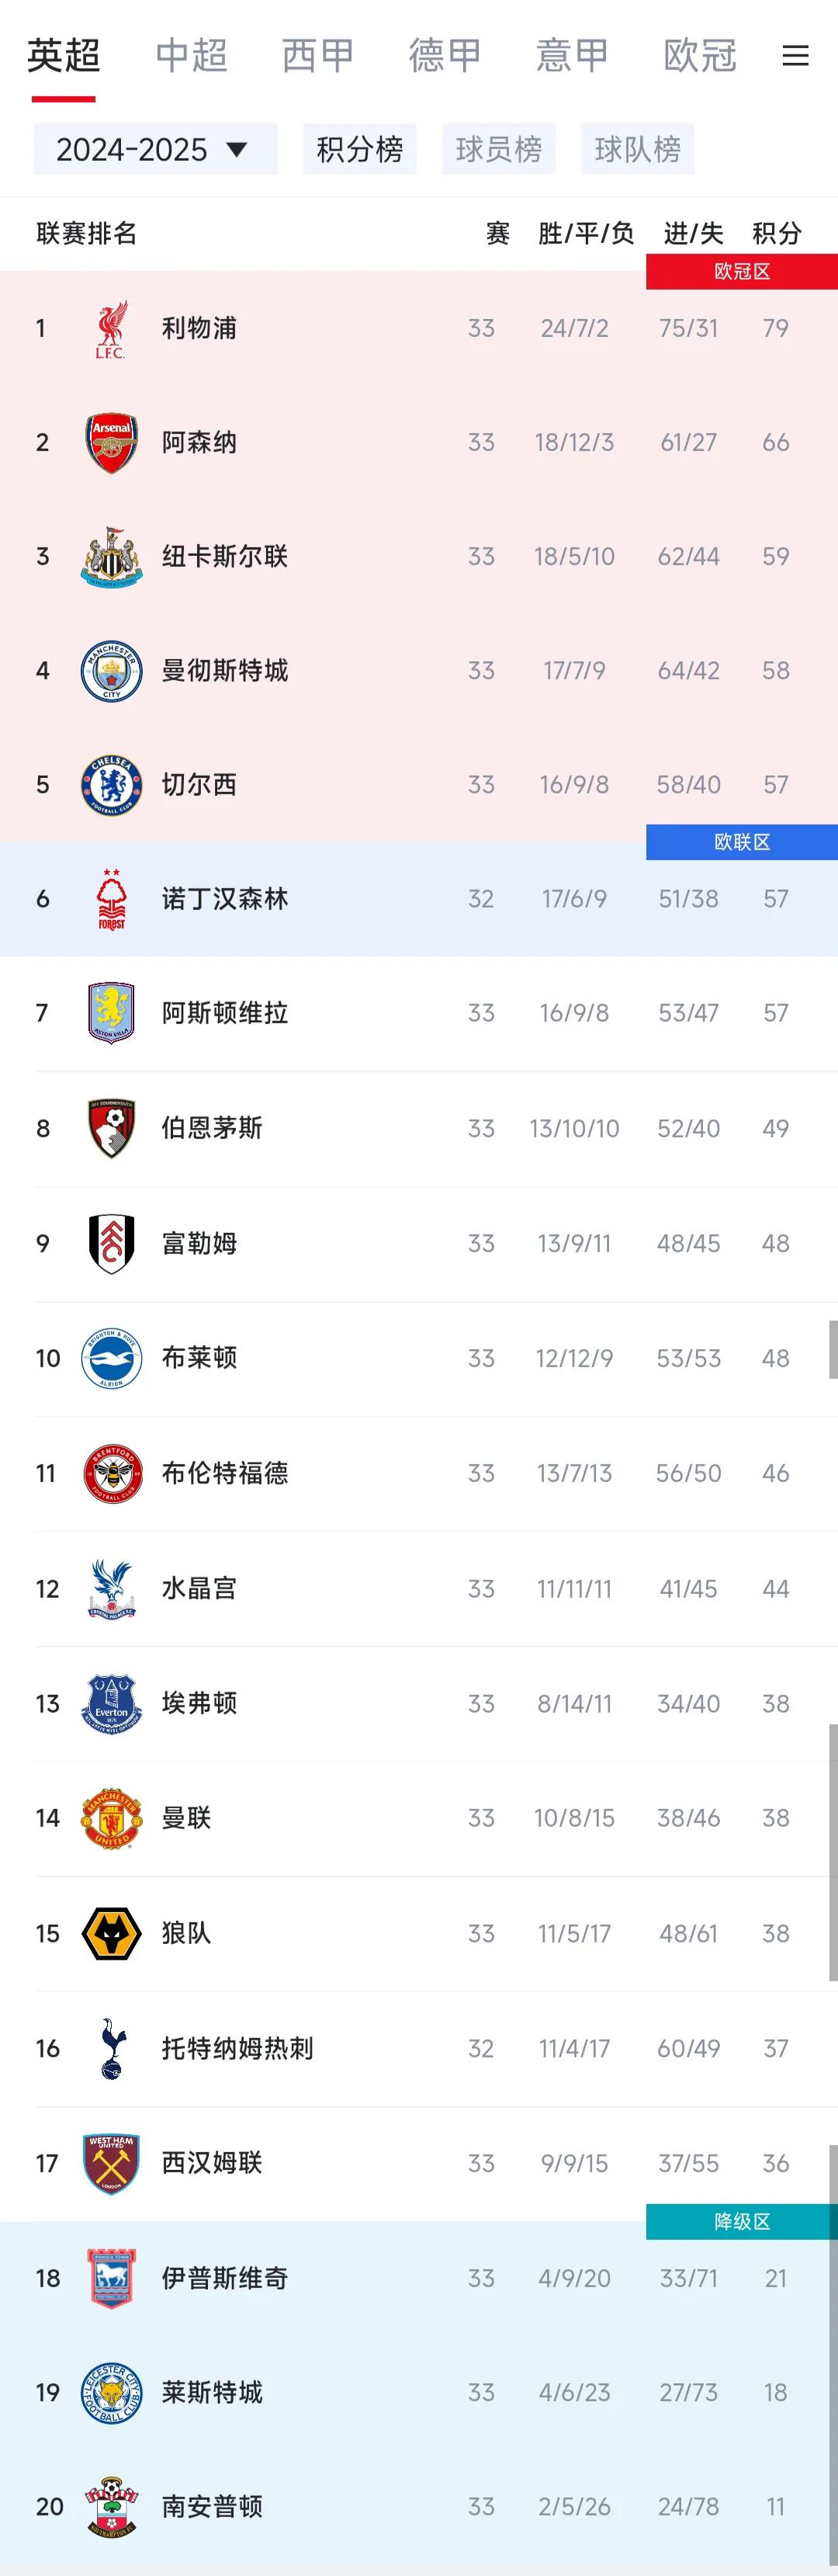Switch to the 欧冠 league tab
Viewport: 838px width, 2576px height.
(x=699, y=55)
